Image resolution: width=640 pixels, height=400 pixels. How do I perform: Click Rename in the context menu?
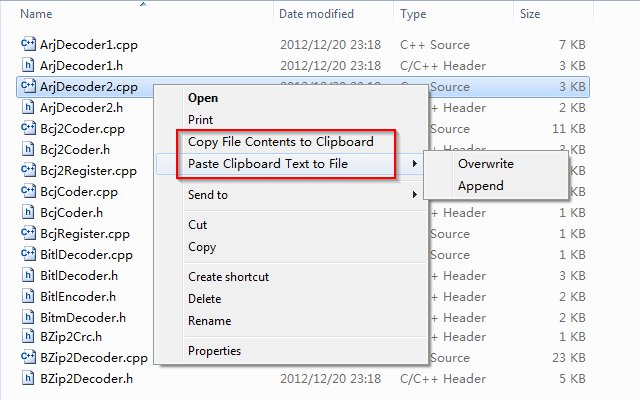(209, 321)
